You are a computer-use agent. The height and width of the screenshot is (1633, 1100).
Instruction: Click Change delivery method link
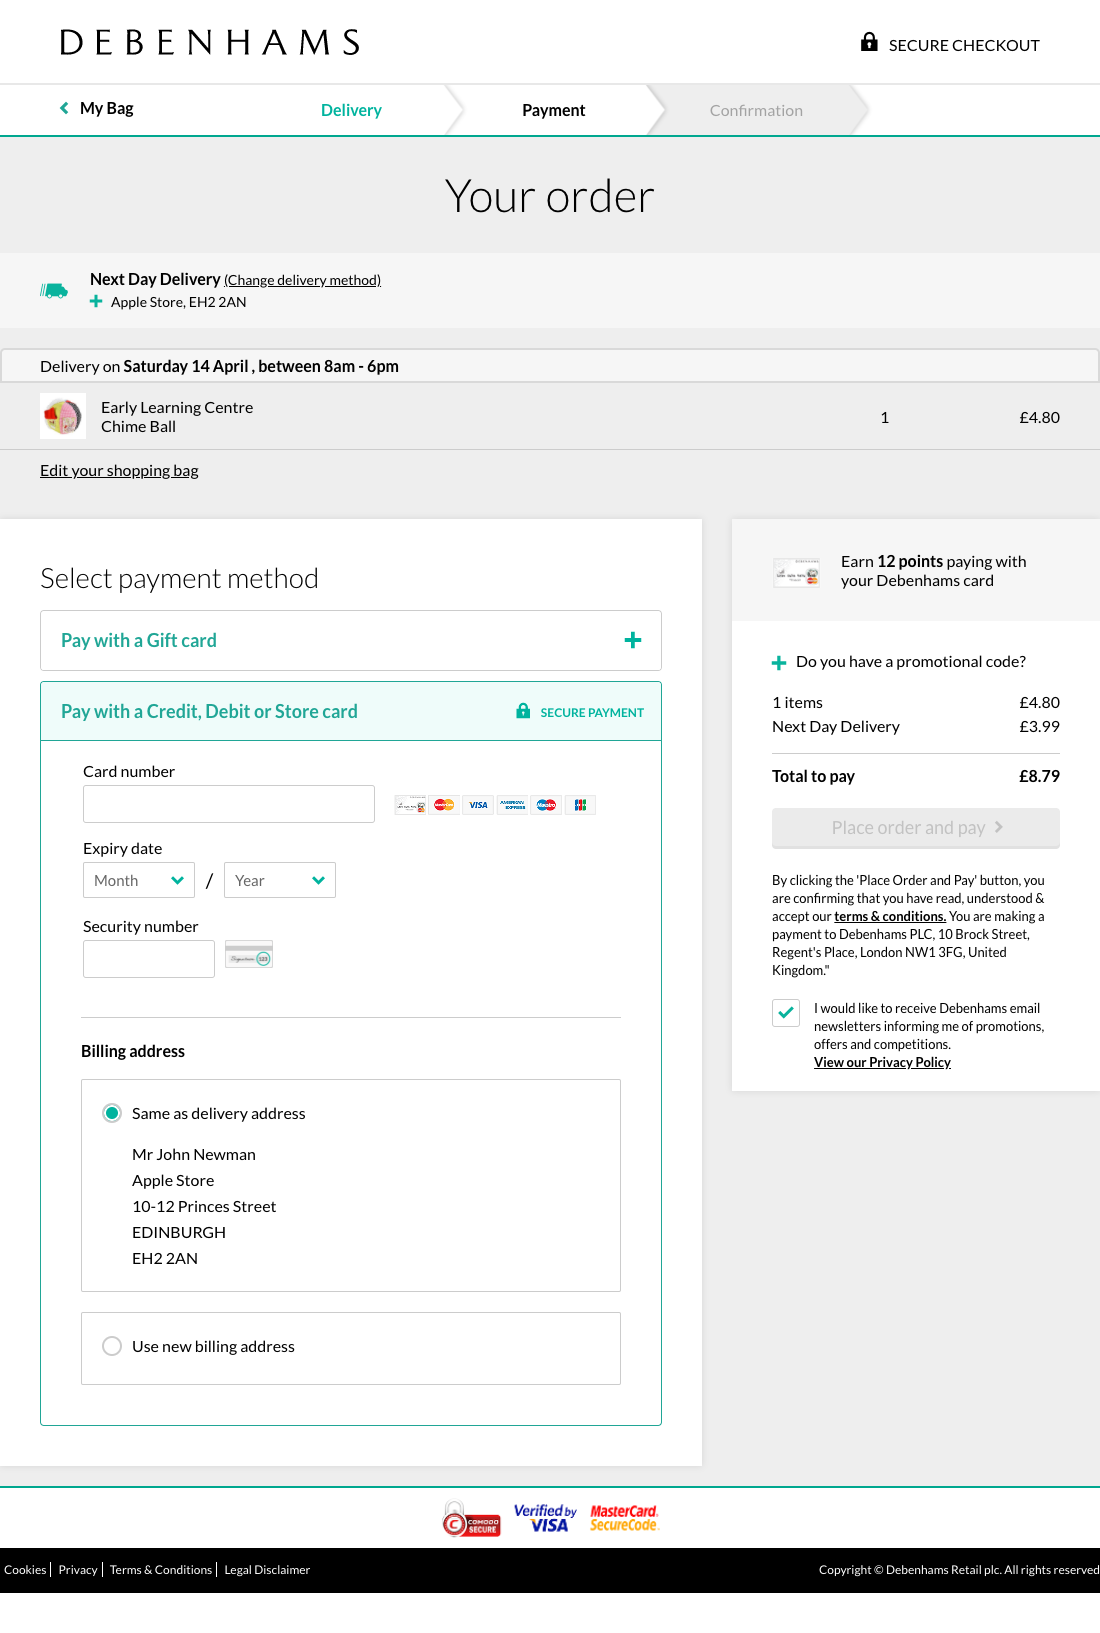pos(302,280)
